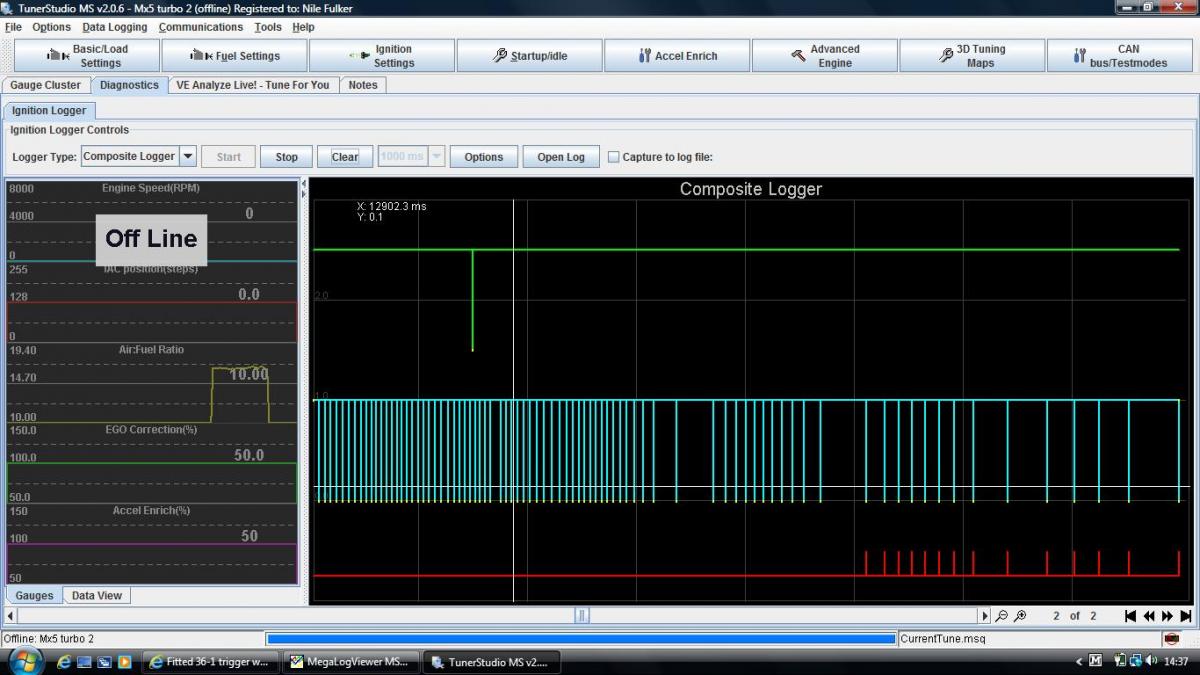The width and height of the screenshot is (1200, 675).
Task: Open the 1000 ms interval dropdown
Action: [436, 157]
